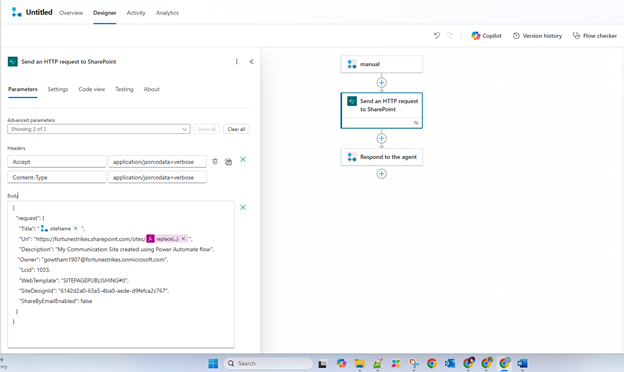Viewport: 624px width, 372px height.
Task: Select Respond to the agent node
Action: [x=381, y=157]
